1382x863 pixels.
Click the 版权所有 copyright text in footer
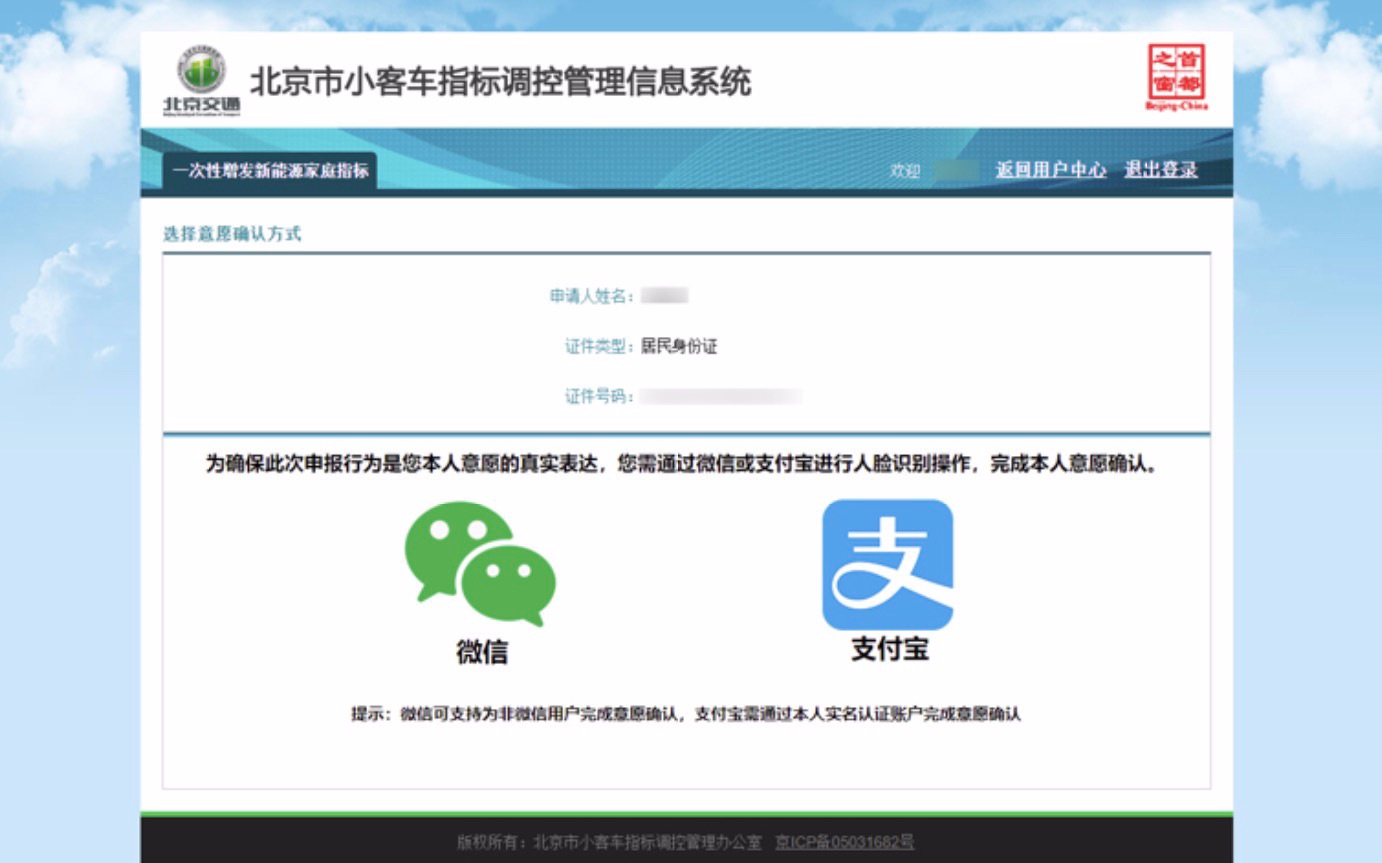(609, 842)
